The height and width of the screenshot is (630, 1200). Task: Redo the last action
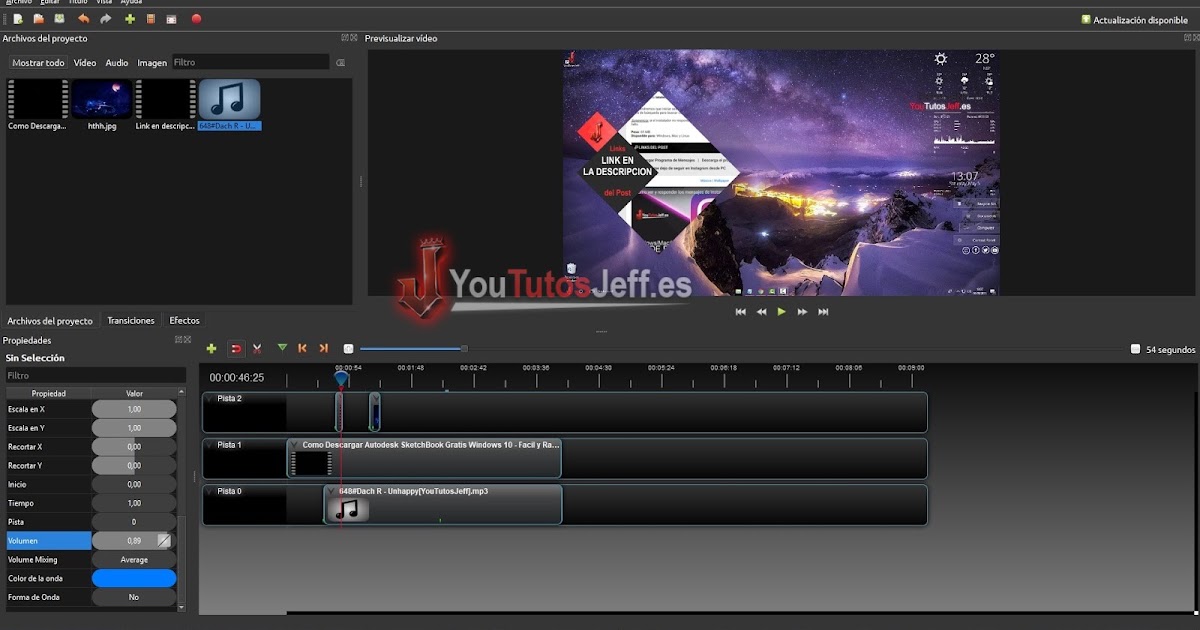click(x=106, y=18)
